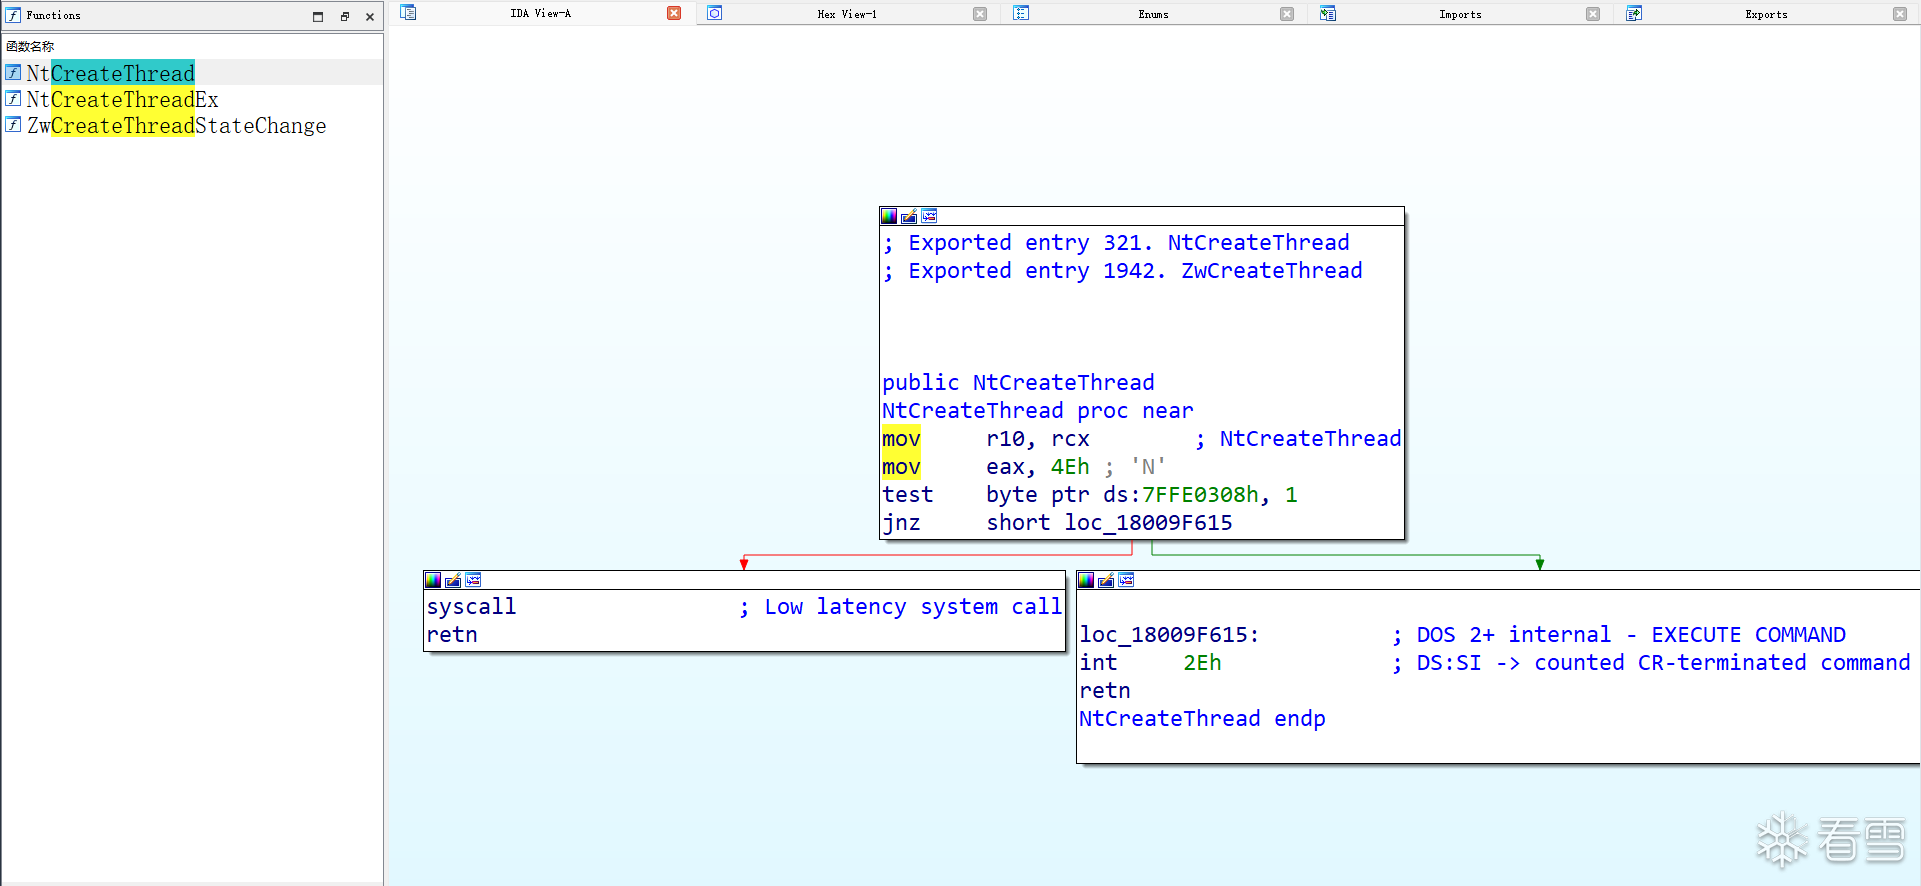Click 'retn' in the syscall node
1921x886 pixels.
tap(452, 635)
